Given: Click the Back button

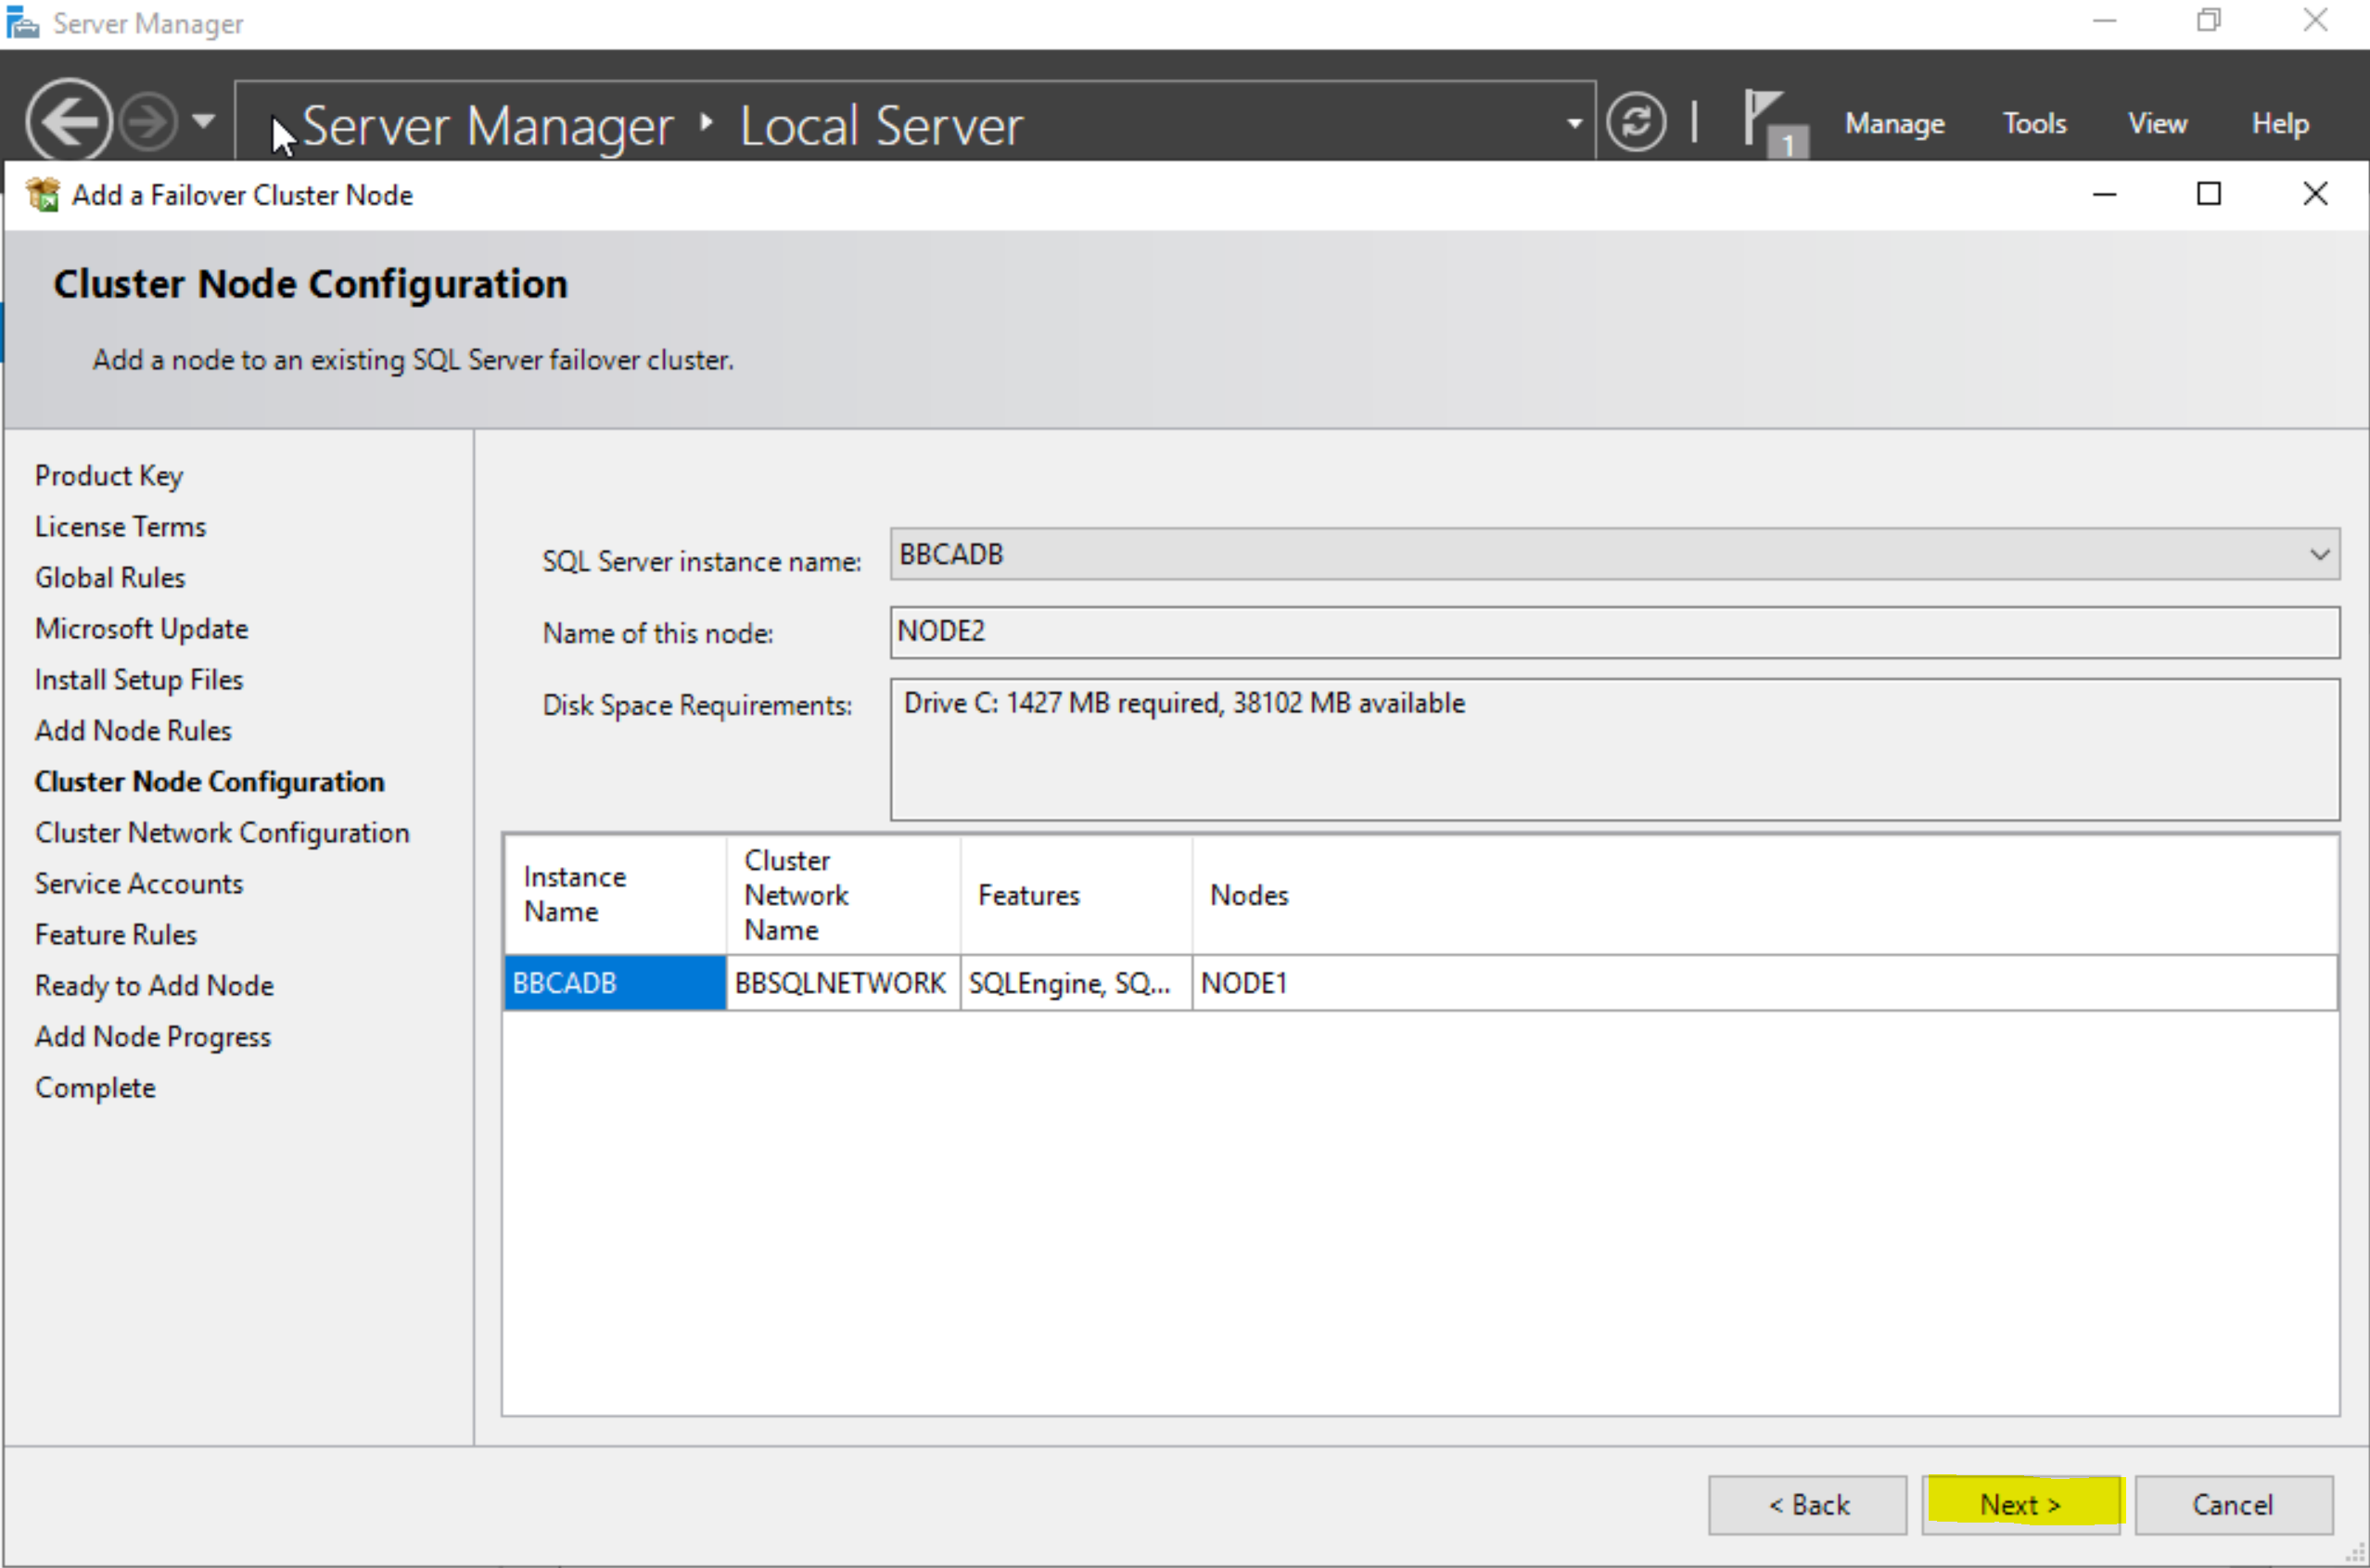Looking at the screenshot, I should [x=1807, y=1505].
